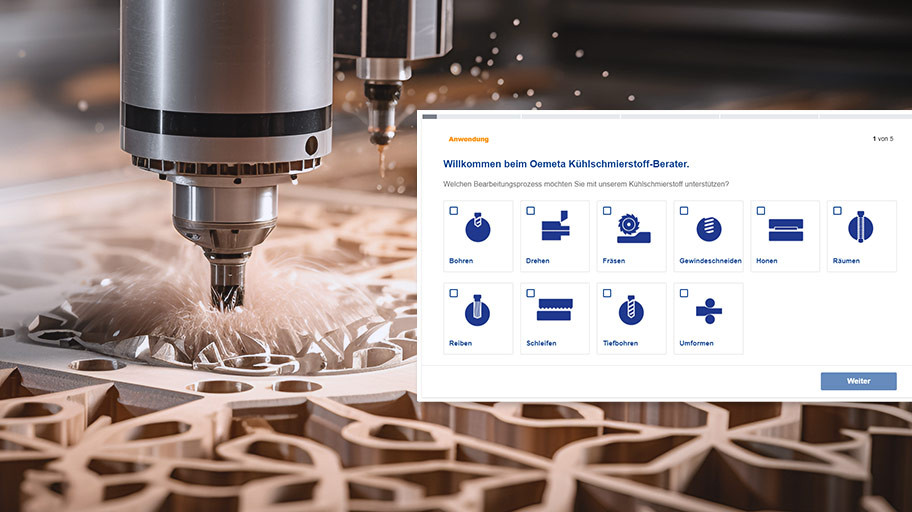Enable the Honen checkbox
This screenshot has width=912, height=512.
[x=761, y=211]
